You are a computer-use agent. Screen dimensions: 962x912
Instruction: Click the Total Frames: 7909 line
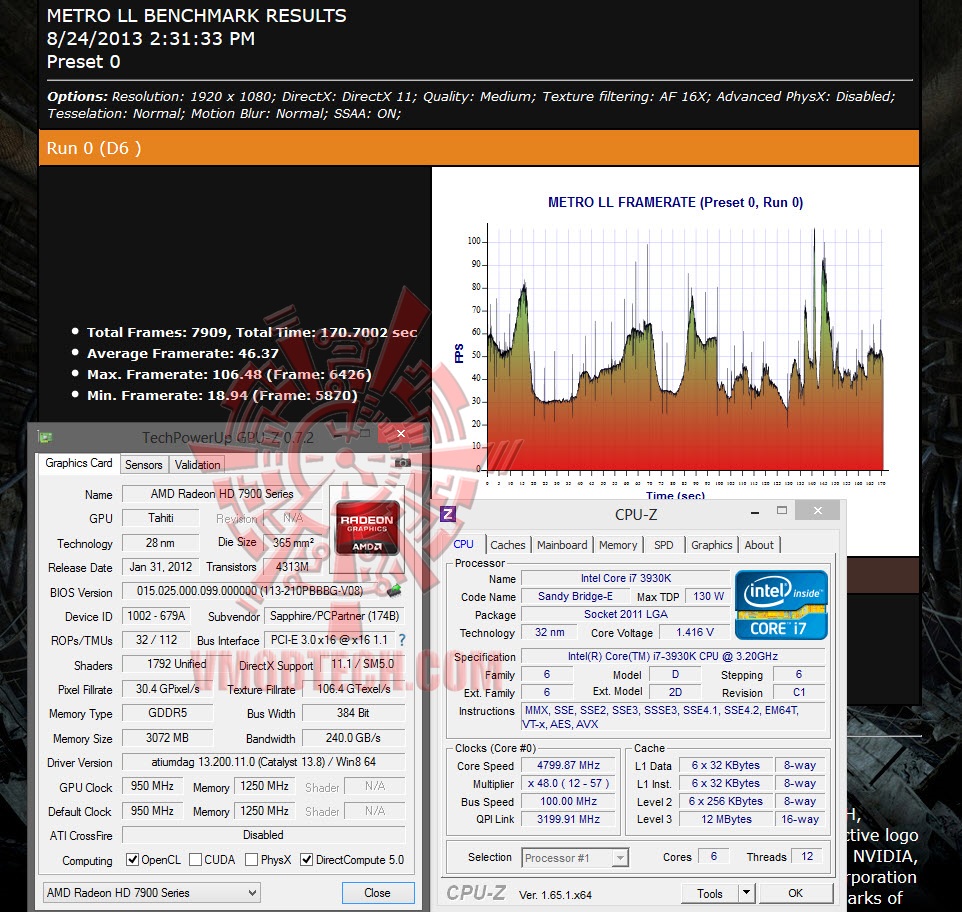[252, 332]
